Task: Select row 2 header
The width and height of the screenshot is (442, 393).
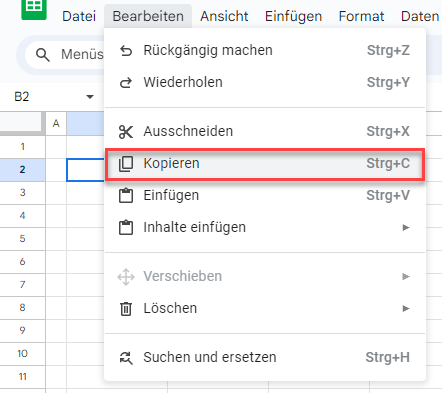Action: point(22,170)
